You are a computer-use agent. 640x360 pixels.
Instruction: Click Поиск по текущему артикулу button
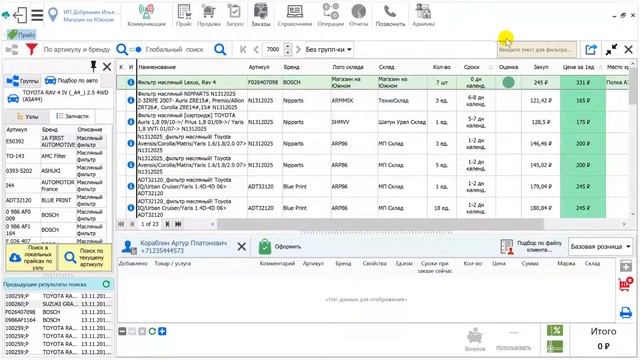84,258
